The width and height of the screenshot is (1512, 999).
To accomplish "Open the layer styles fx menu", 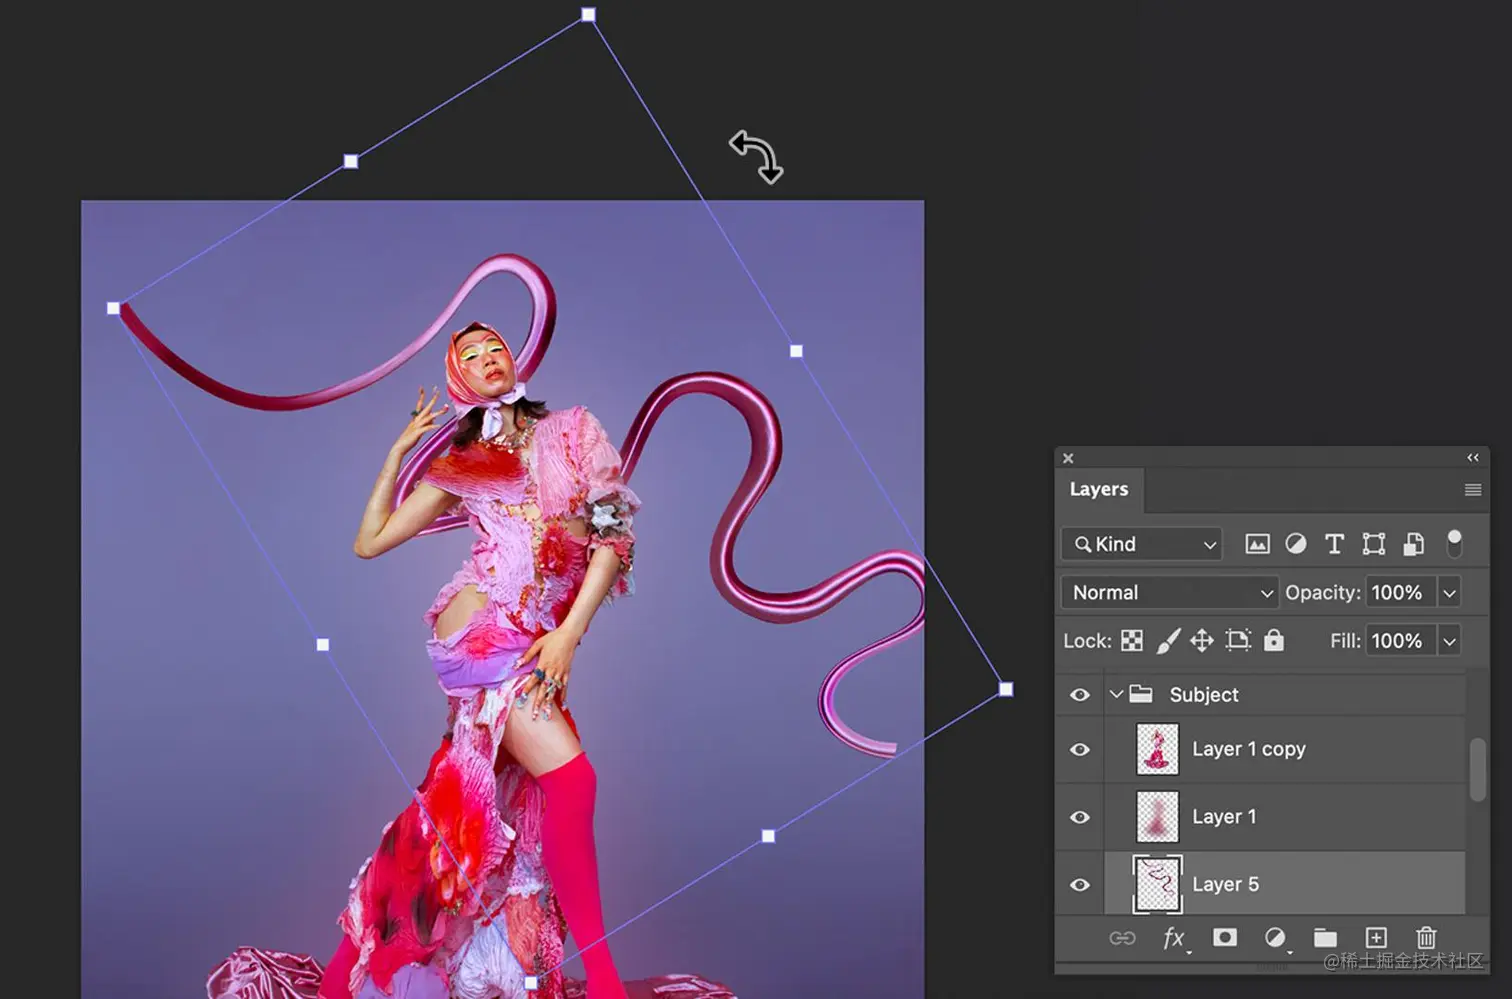I will pyautogui.click(x=1174, y=938).
